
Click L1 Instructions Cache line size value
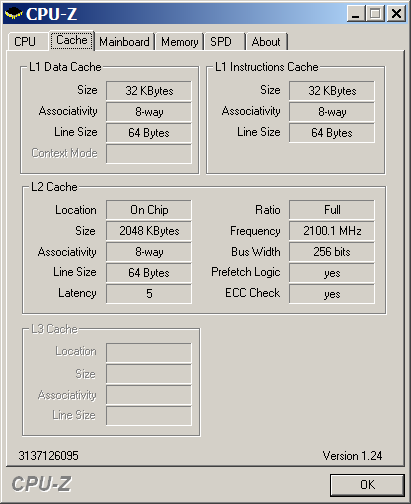click(x=332, y=133)
